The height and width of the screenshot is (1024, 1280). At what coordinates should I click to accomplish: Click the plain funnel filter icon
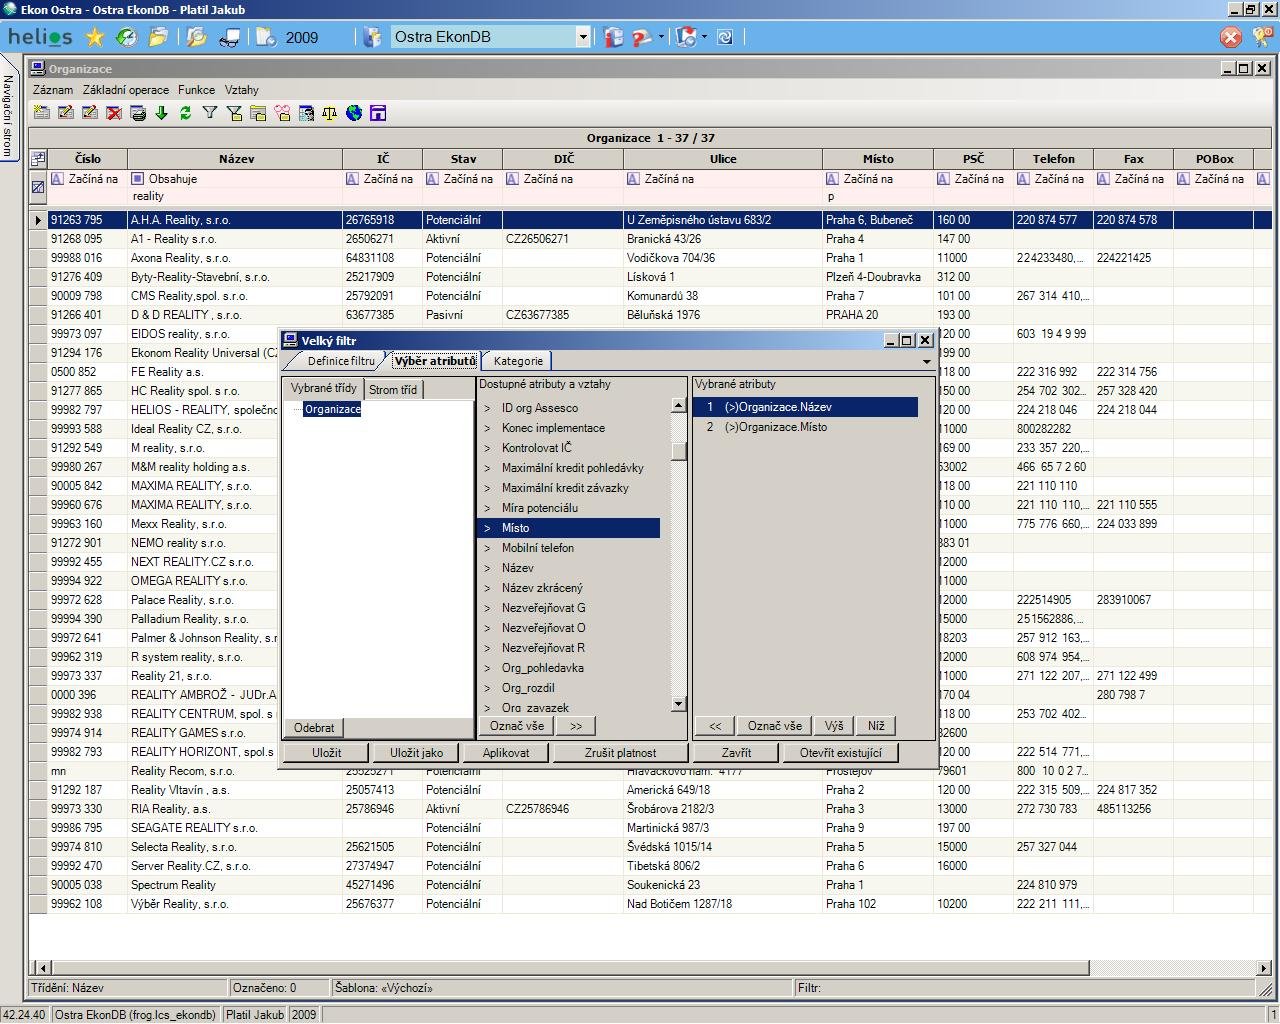[x=210, y=113]
